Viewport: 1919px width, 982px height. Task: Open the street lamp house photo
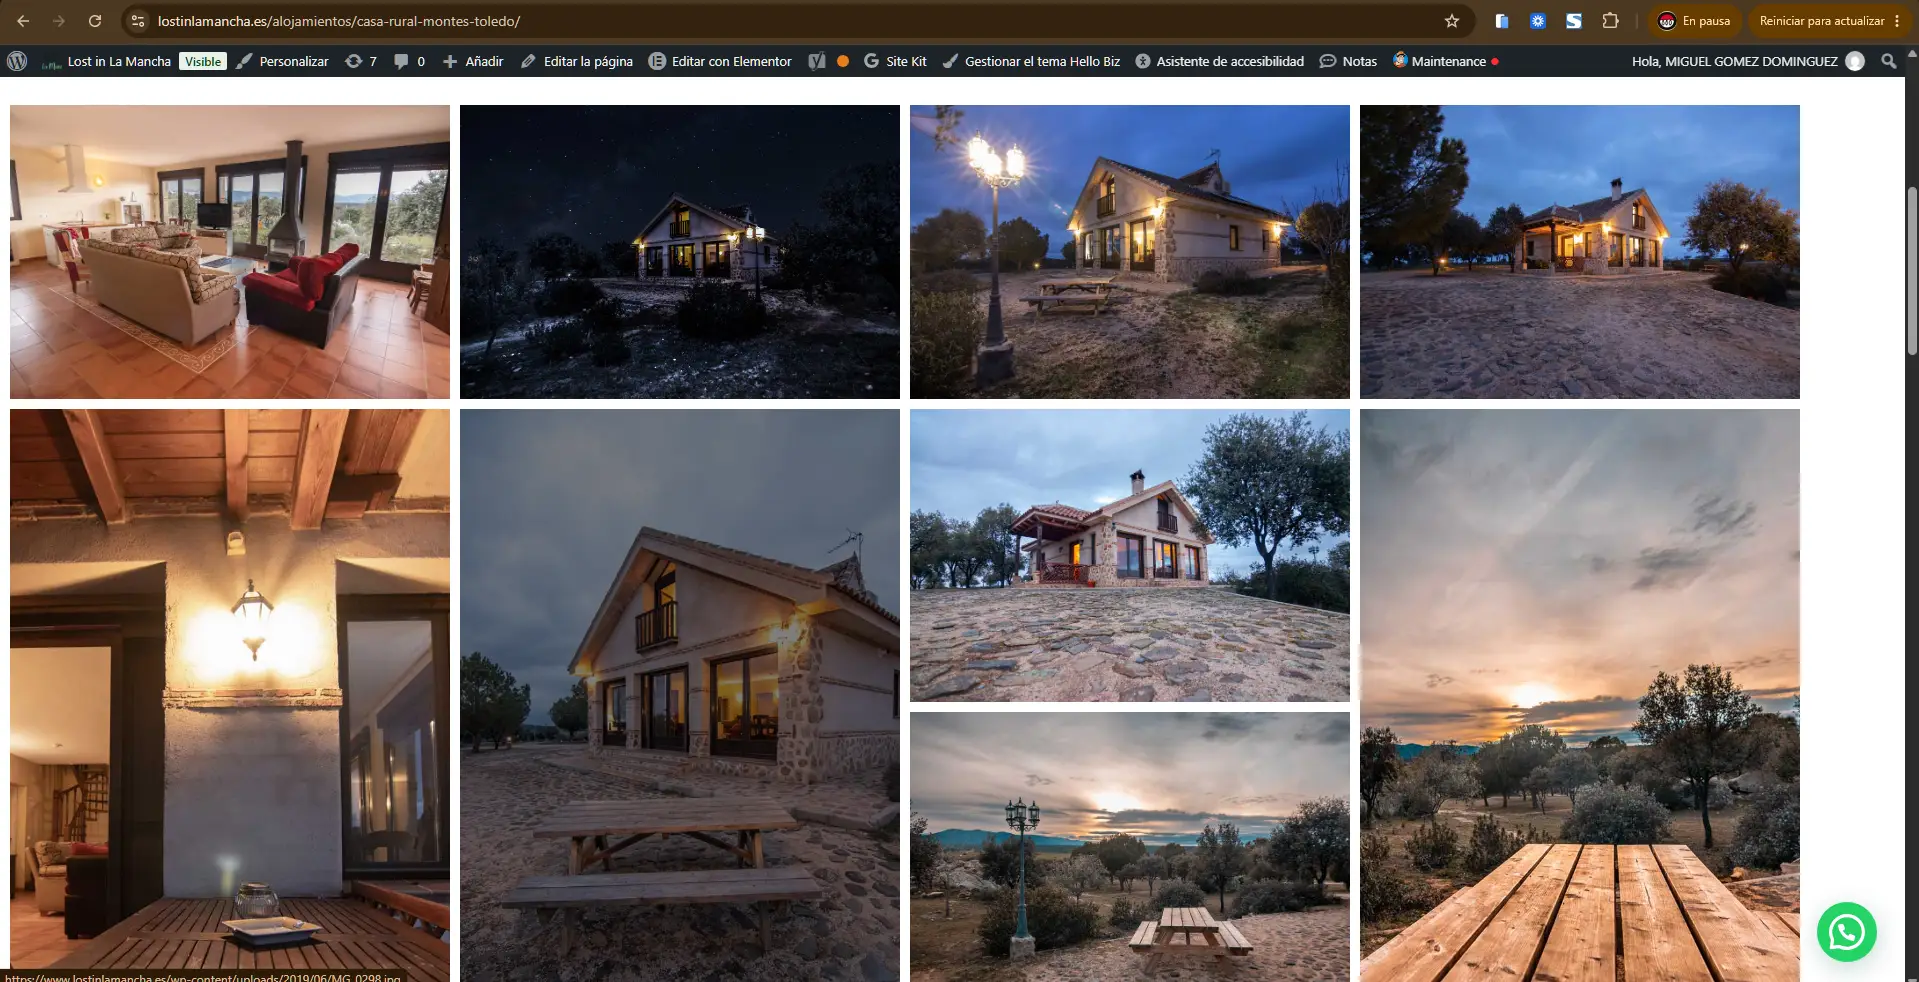[x=1130, y=252]
